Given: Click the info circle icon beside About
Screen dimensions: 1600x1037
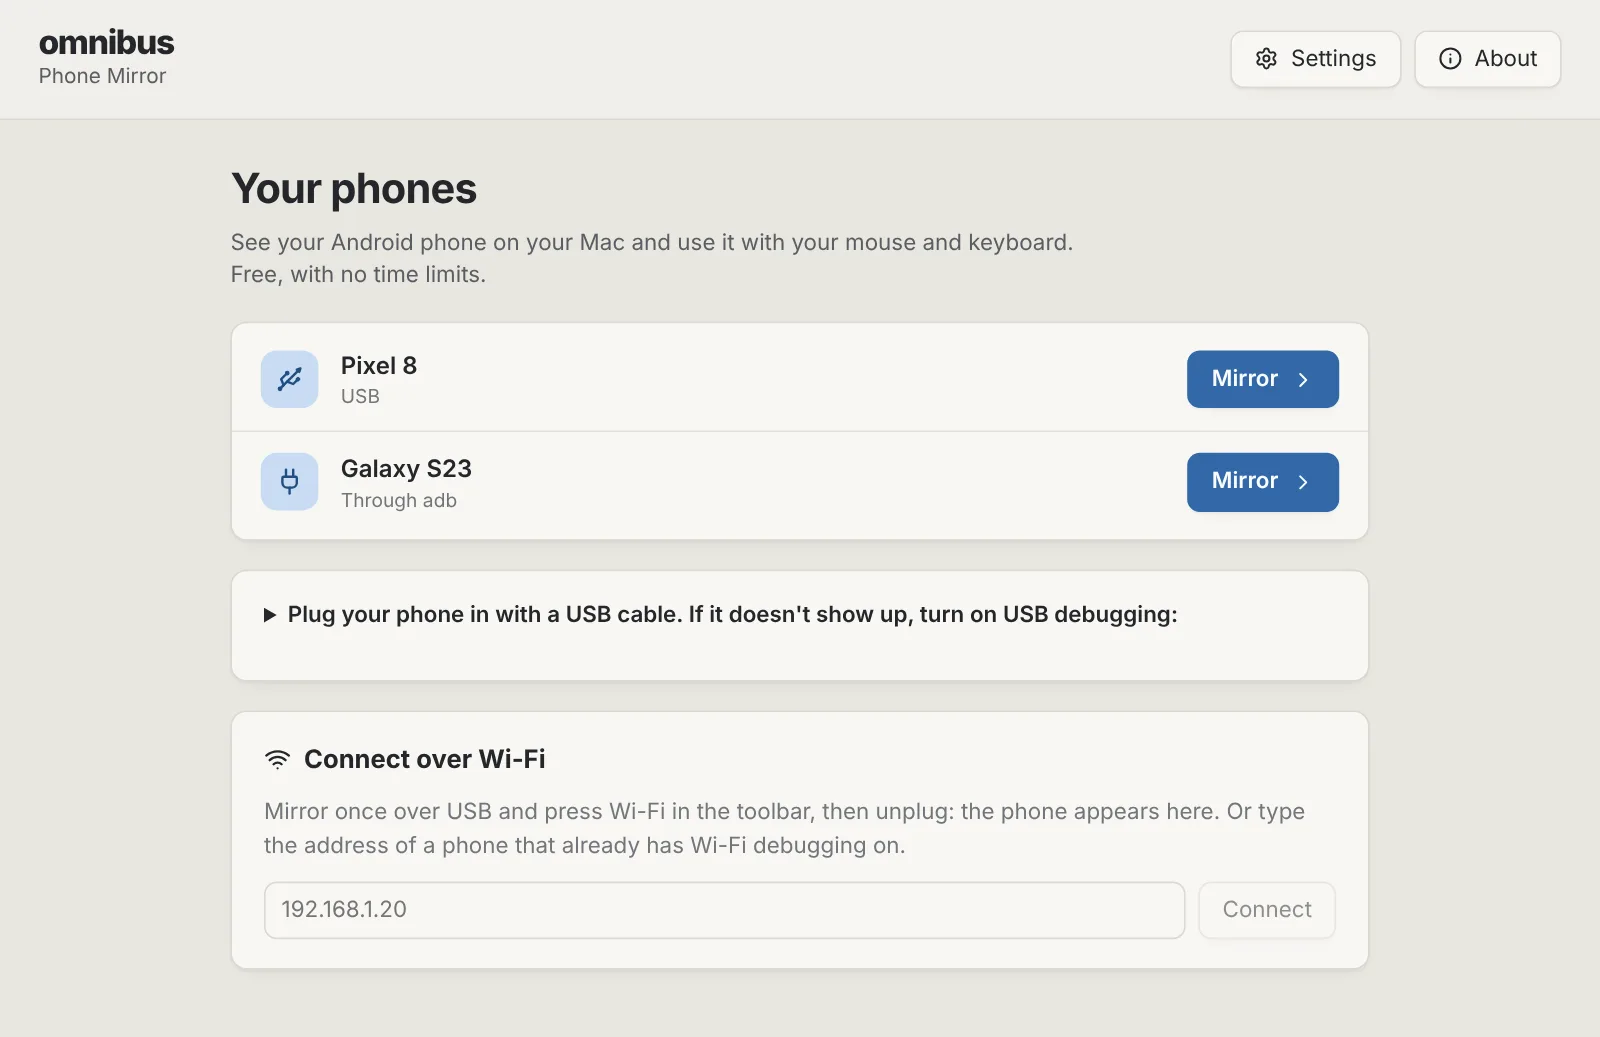Looking at the screenshot, I should [x=1450, y=59].
